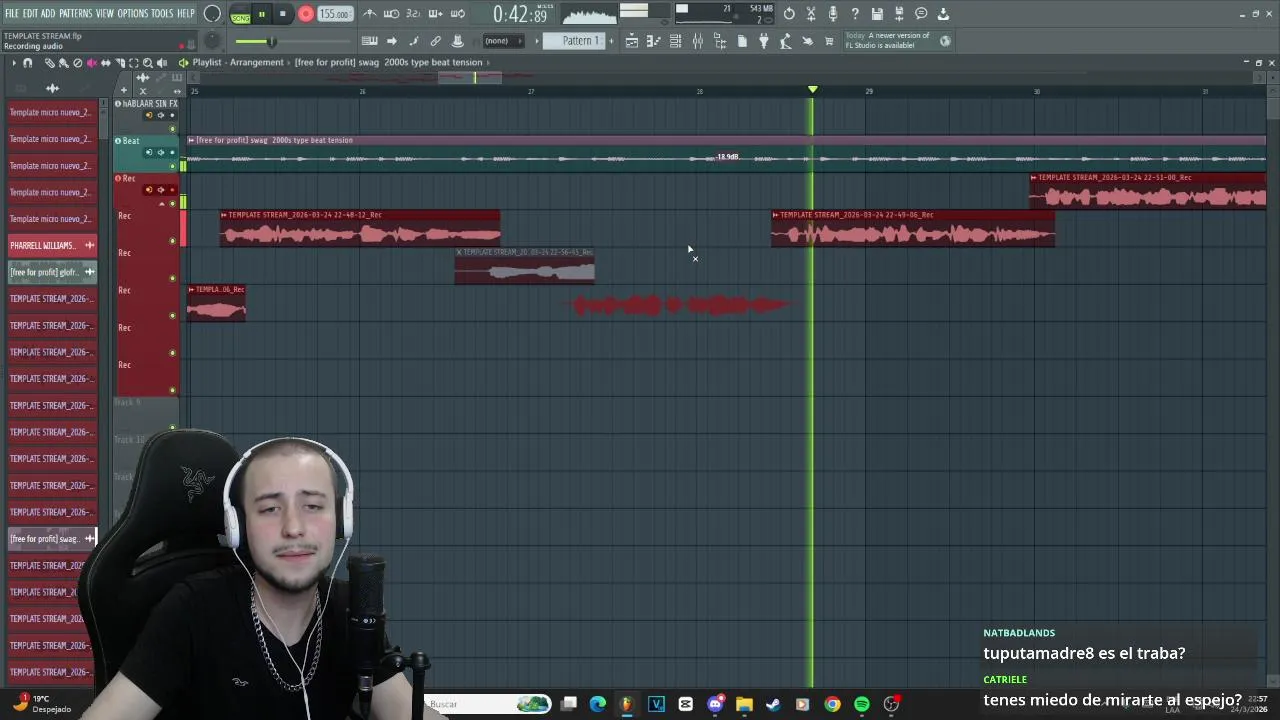
Task: Open the OPTIONS menu
Action: (132, 13)
